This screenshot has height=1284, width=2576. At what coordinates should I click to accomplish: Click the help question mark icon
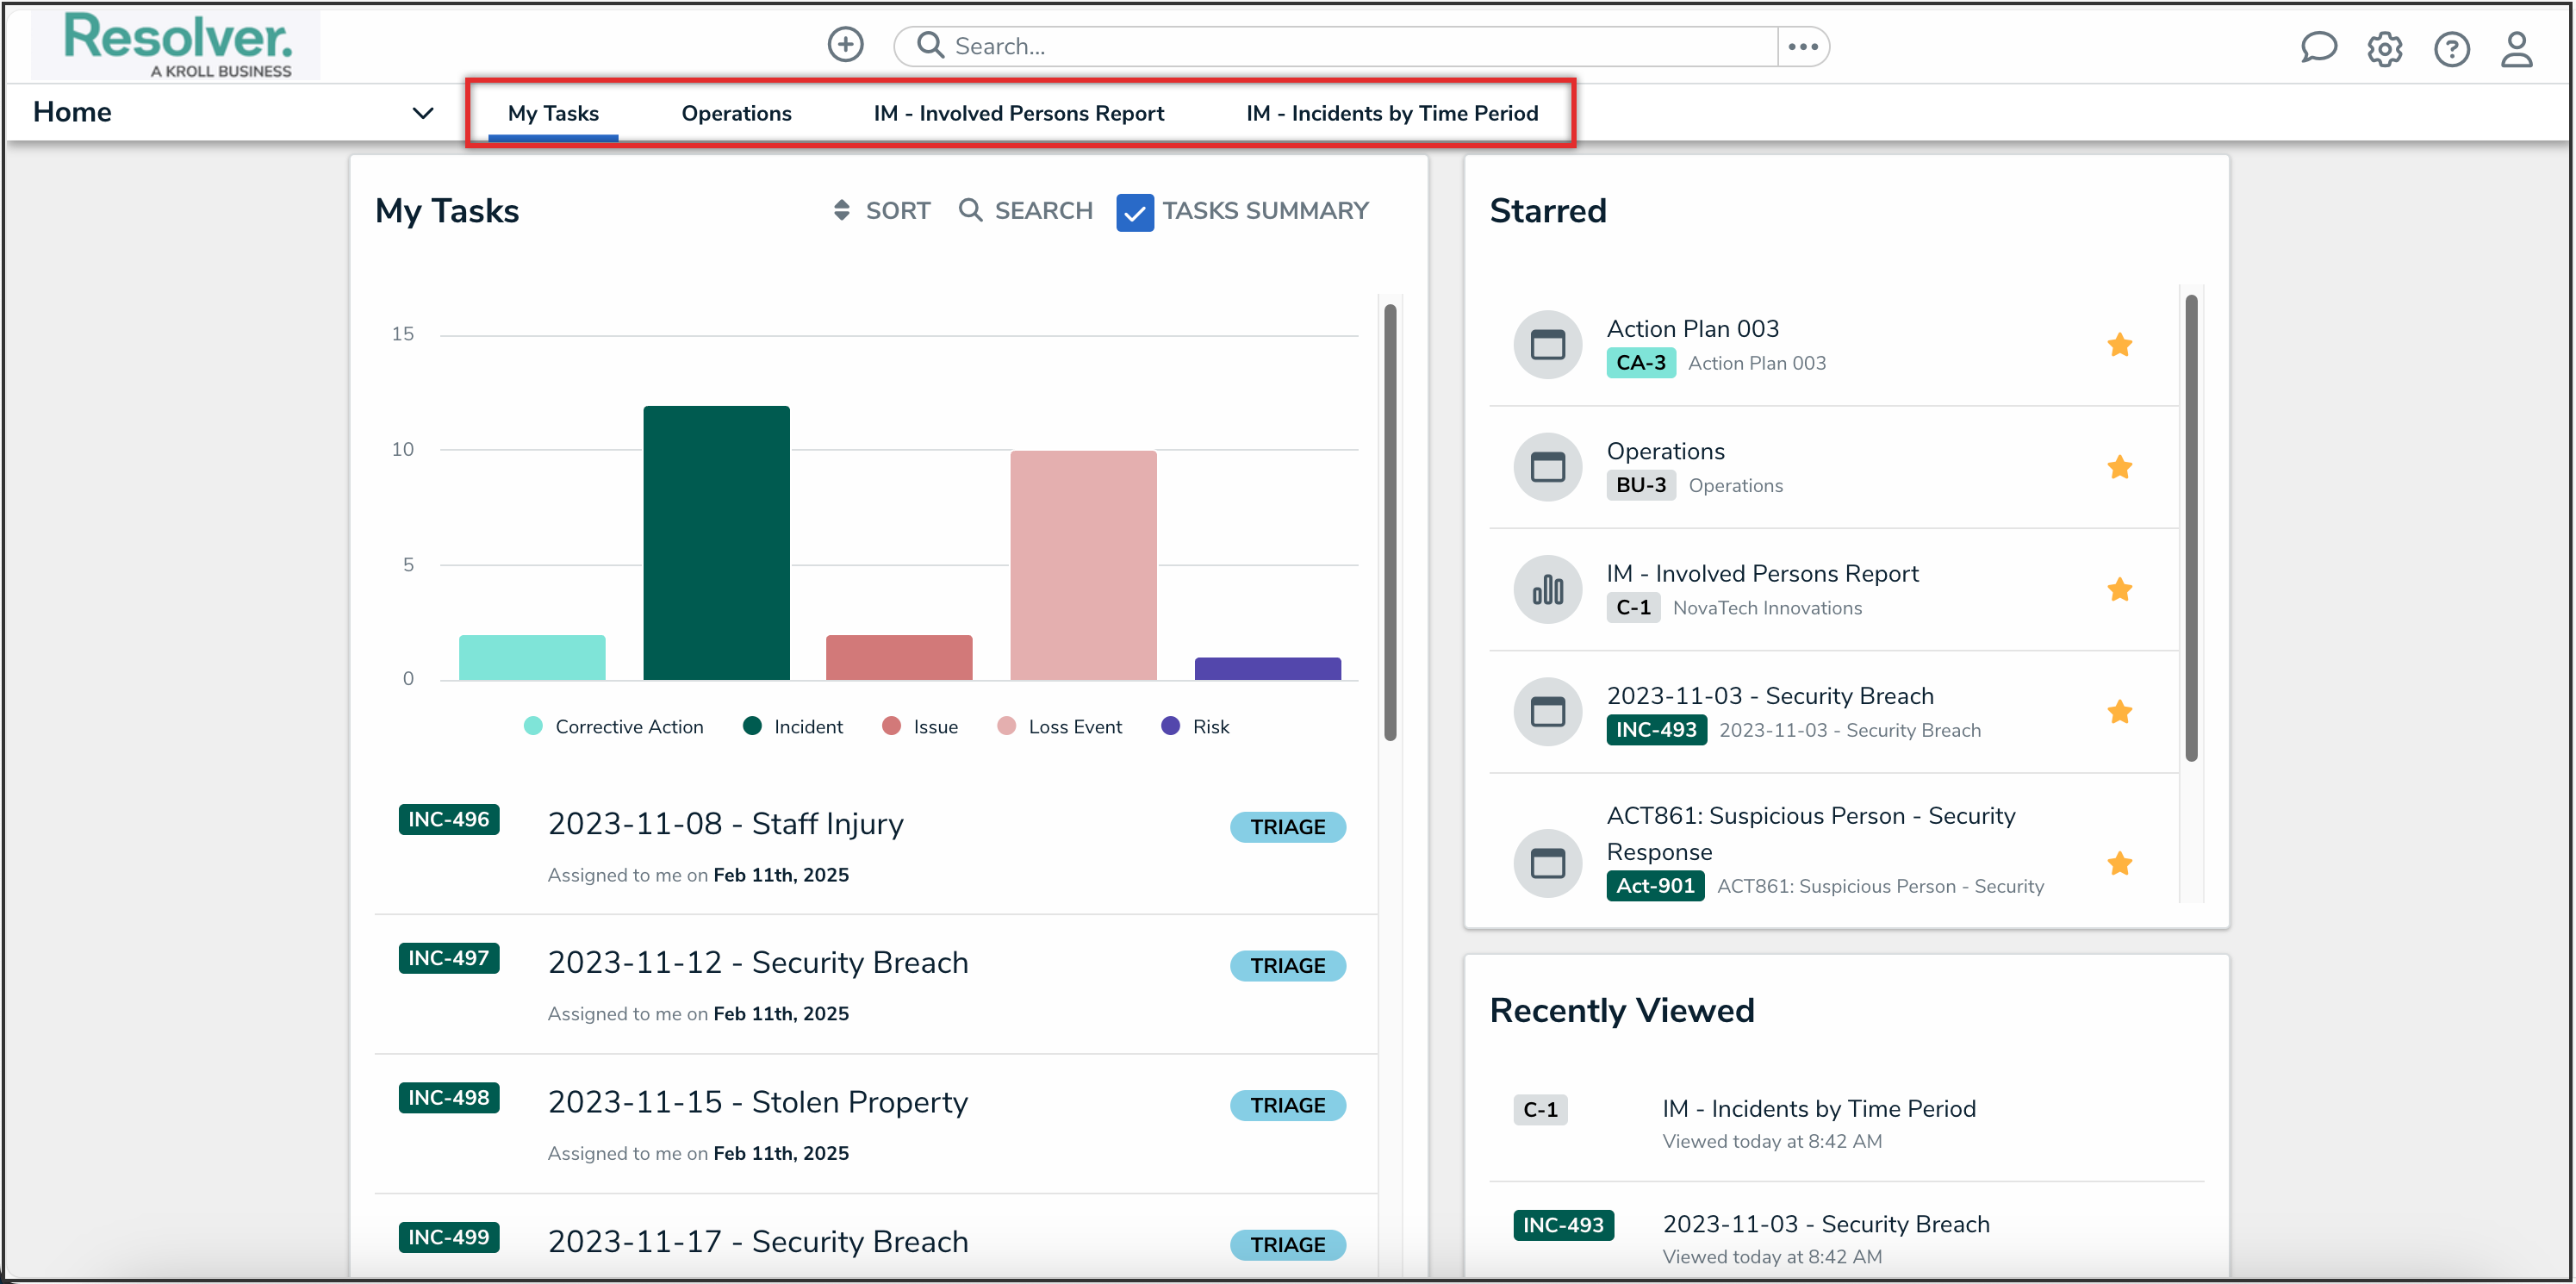2451,49
